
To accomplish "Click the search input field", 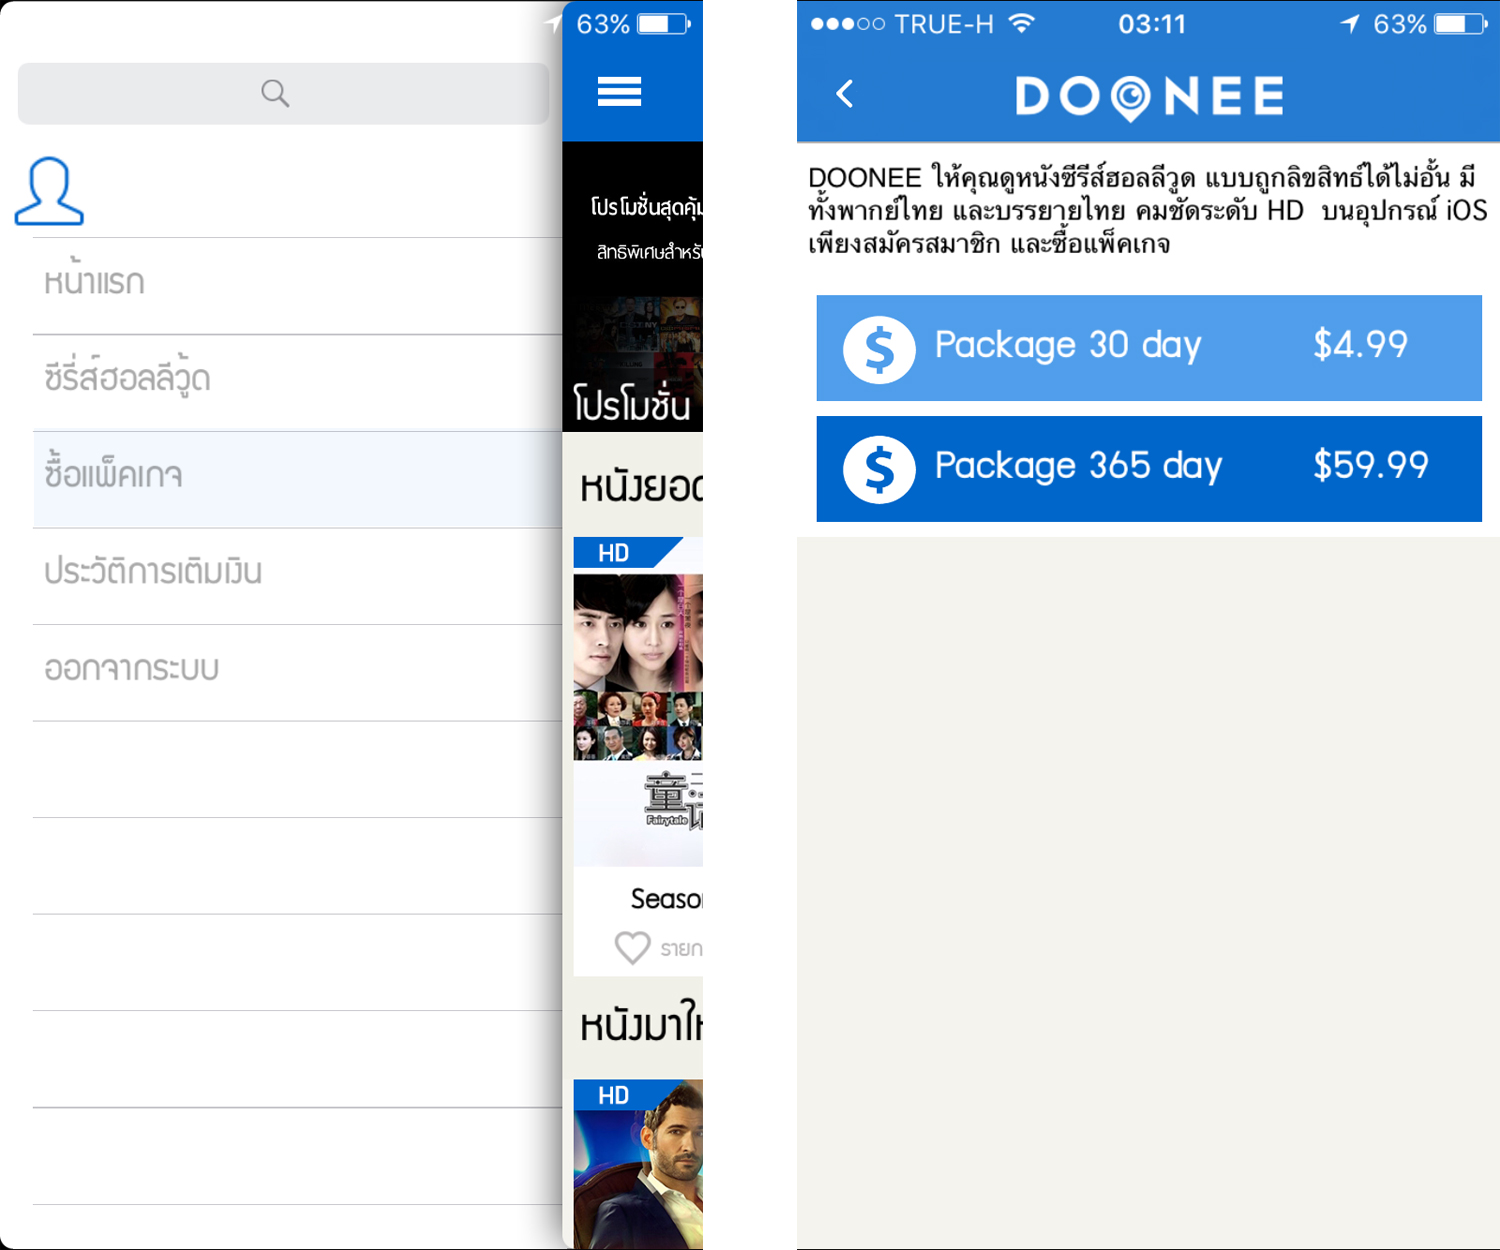I will (x=283, y=93).
